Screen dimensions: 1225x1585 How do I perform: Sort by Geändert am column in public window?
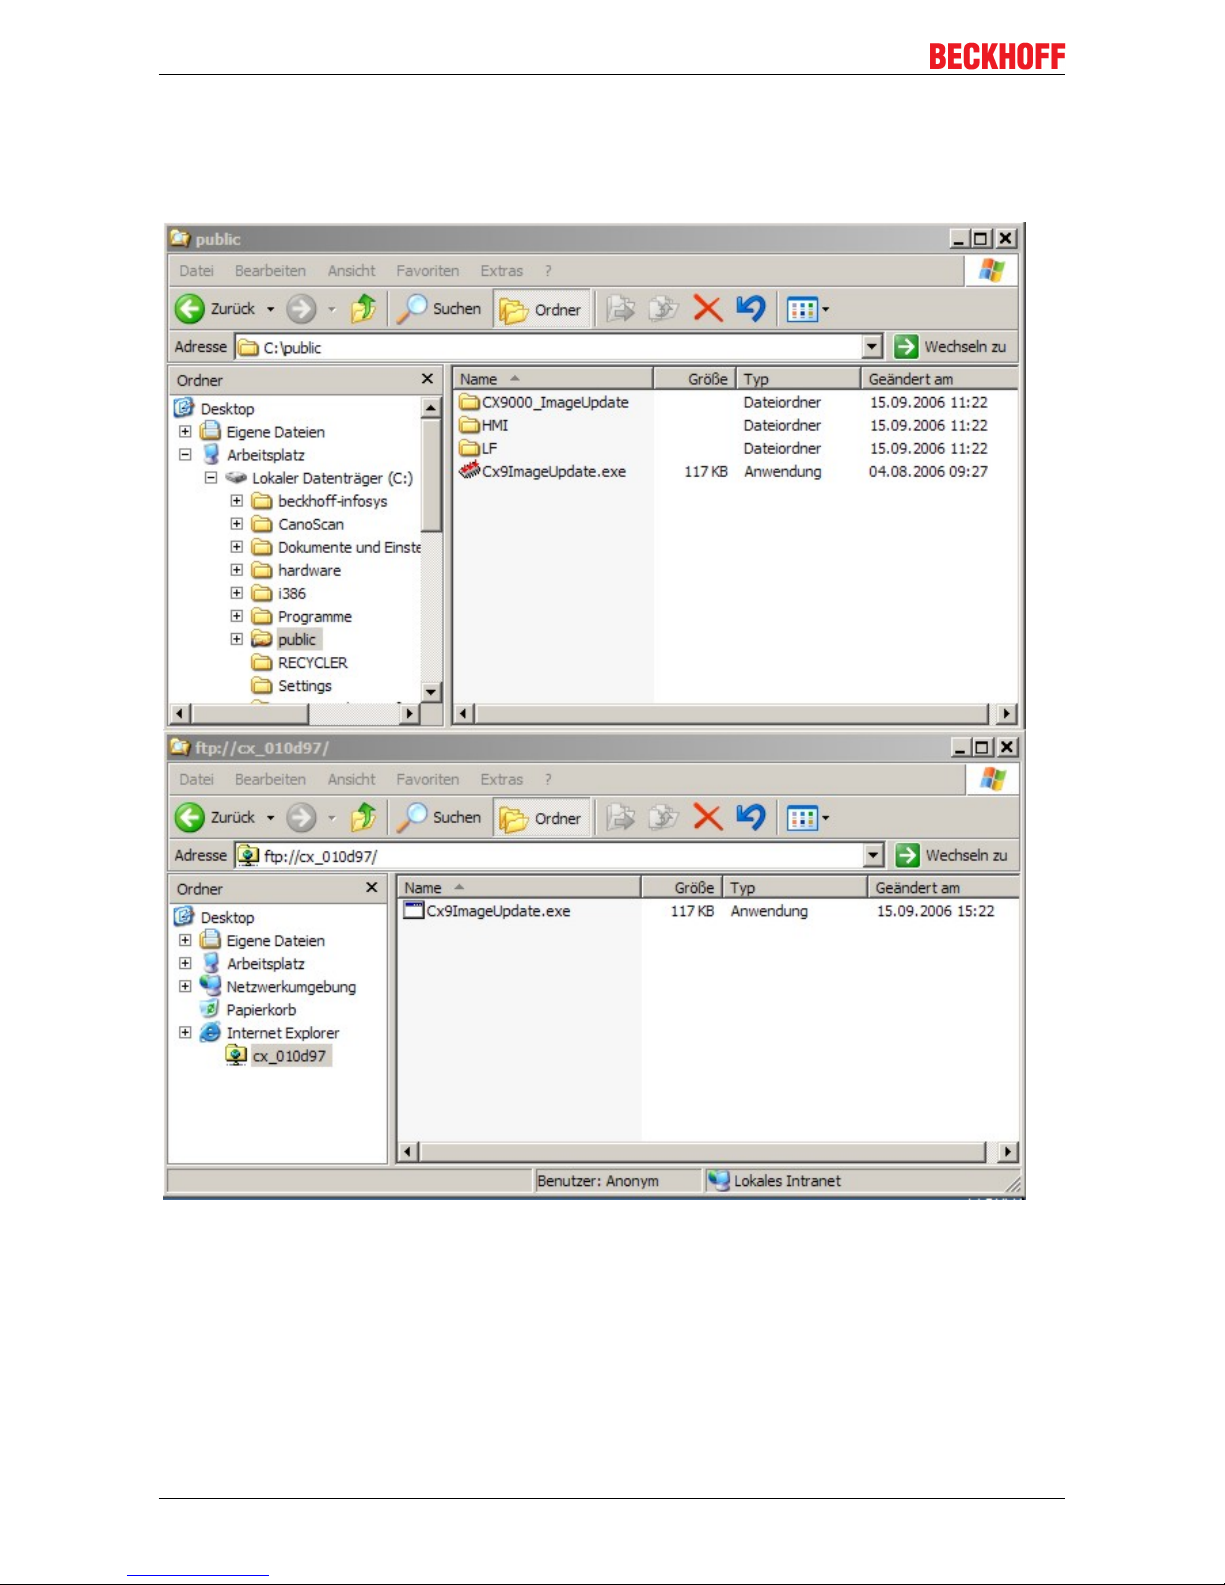click(939, 379)
